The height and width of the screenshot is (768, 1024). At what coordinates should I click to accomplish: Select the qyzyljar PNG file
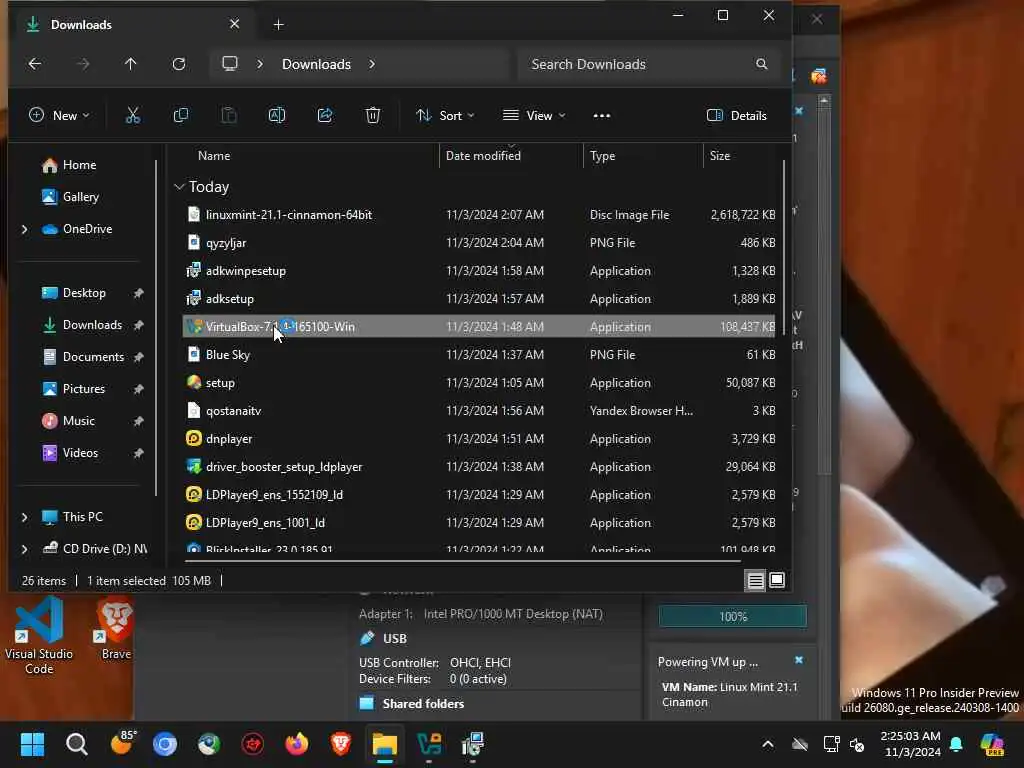479,243
